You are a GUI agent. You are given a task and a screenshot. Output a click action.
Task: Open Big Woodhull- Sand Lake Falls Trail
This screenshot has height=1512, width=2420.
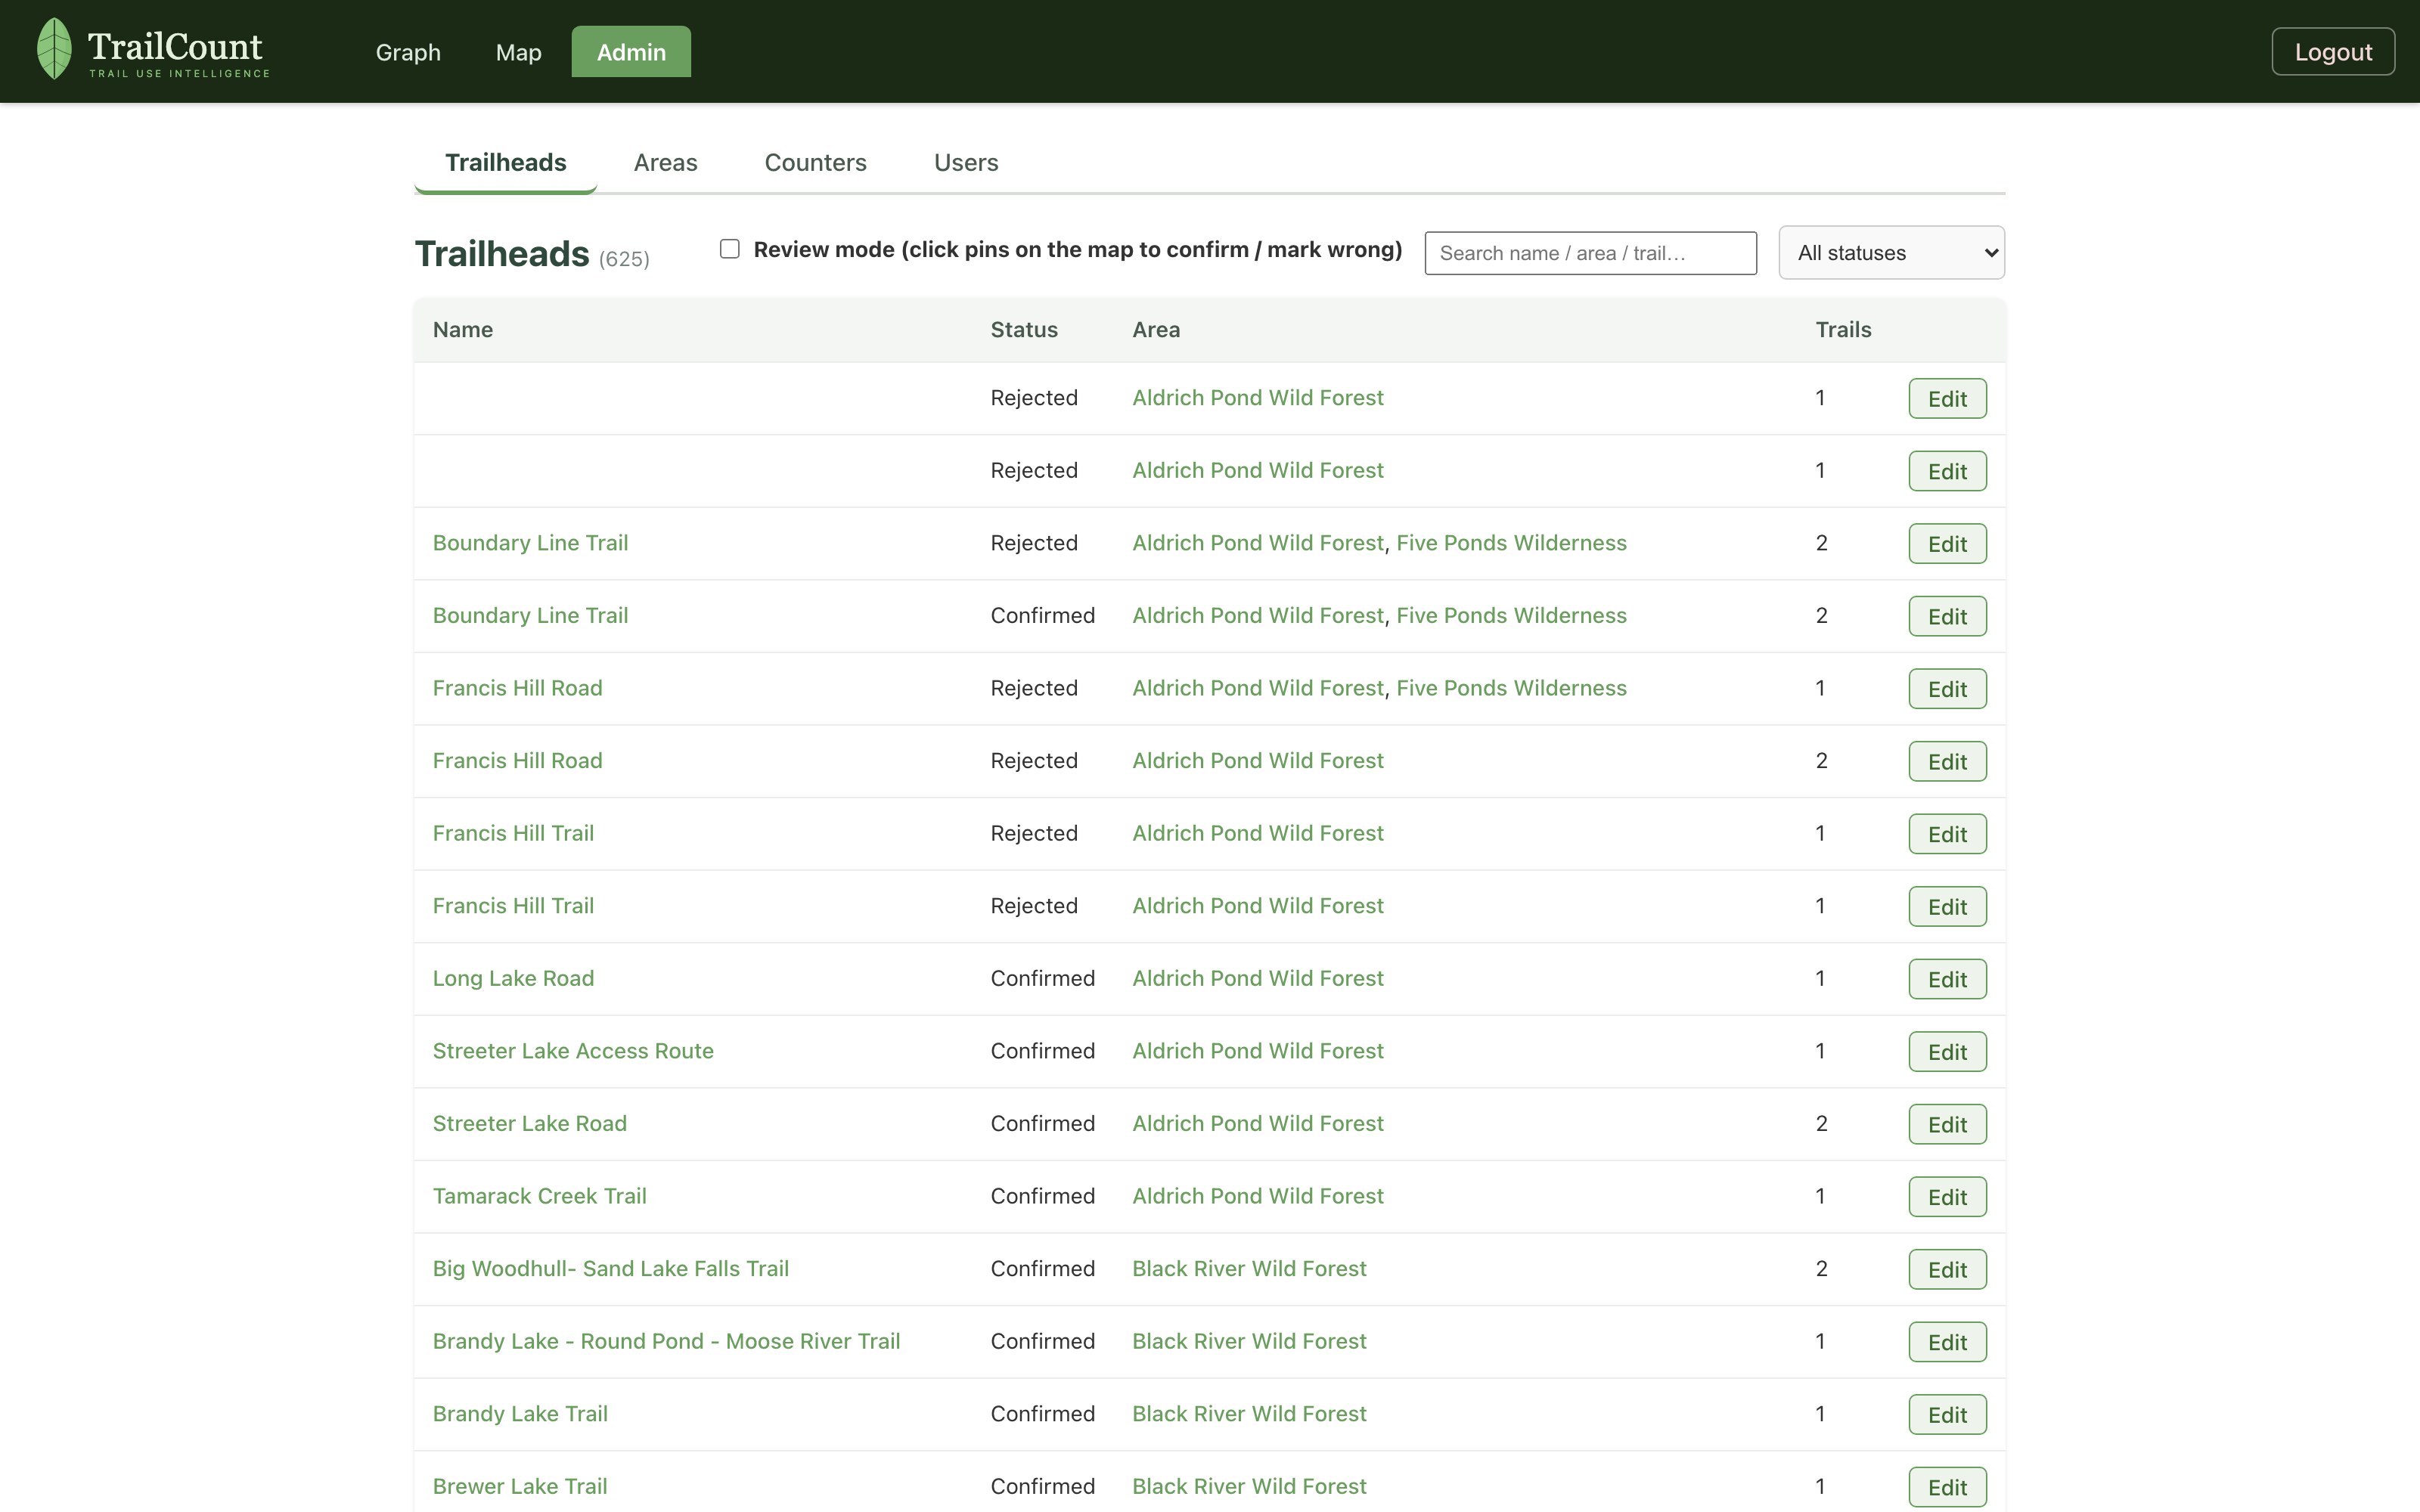(x=610, y=1269)
